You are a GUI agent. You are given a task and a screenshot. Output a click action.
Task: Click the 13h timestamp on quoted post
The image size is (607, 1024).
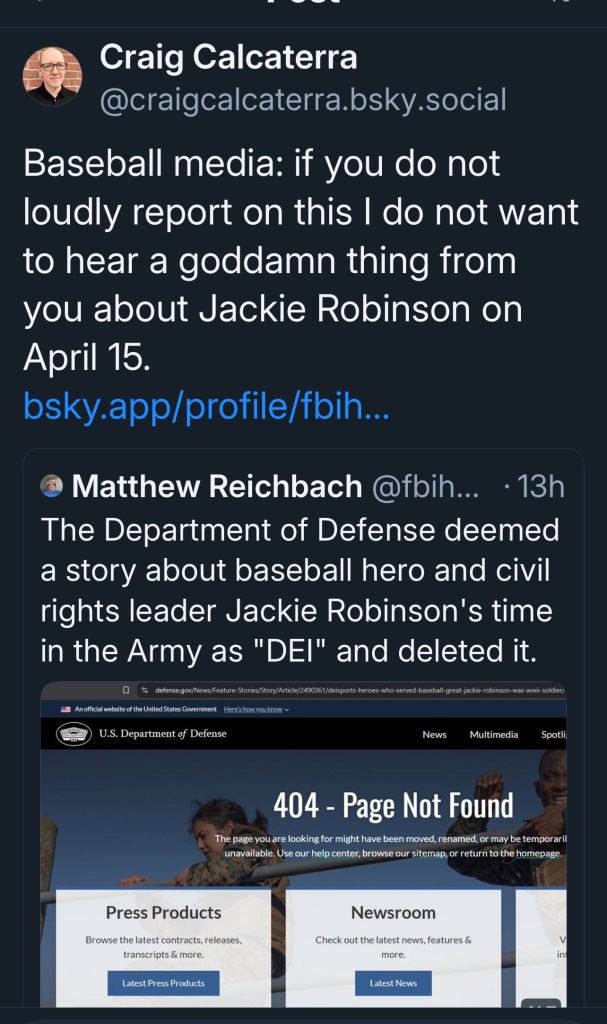(x=536, y=487)
